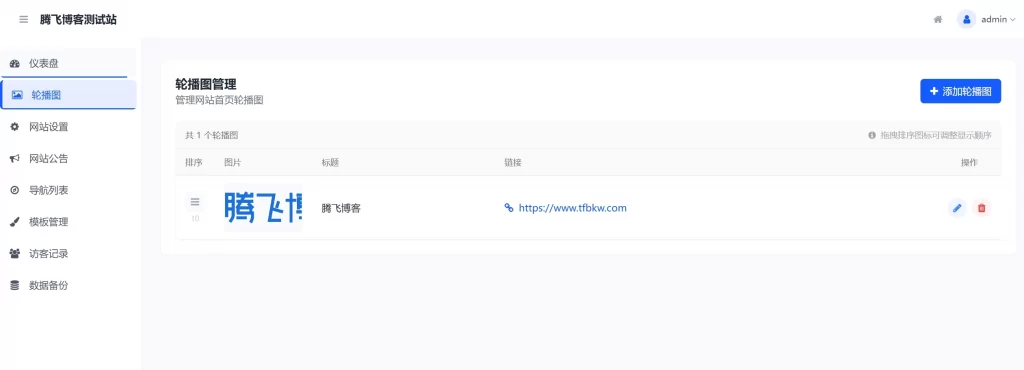Image resolution: width=1024 pixels, height=370 pixels.
Task: Click the 标题 column header
Action: coord(330,162)
